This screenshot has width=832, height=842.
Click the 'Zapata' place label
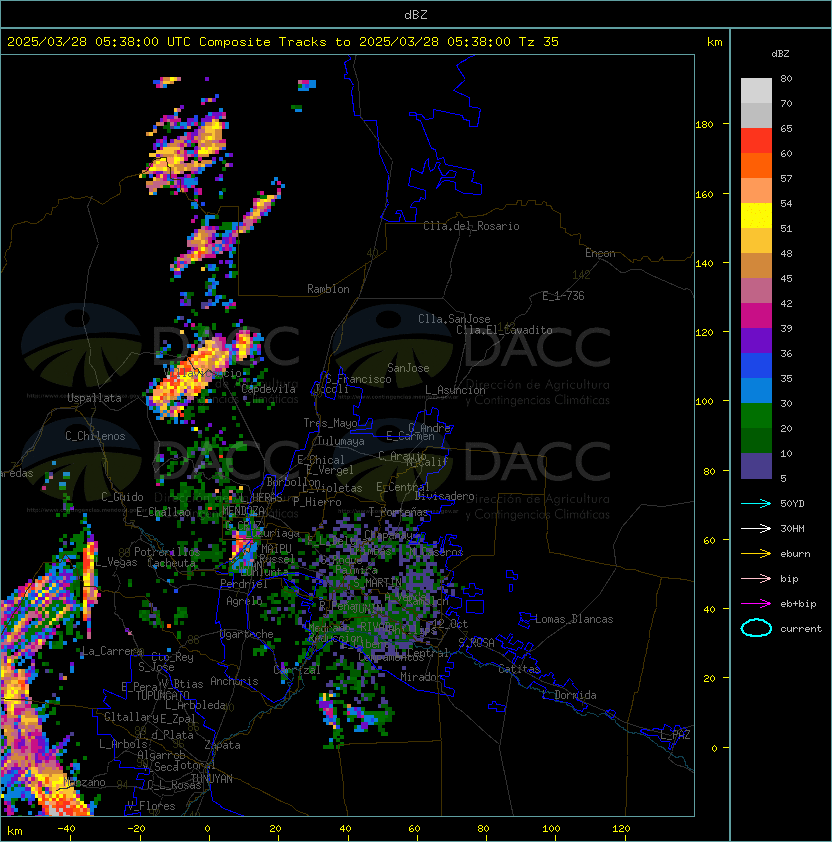[222, 745]
